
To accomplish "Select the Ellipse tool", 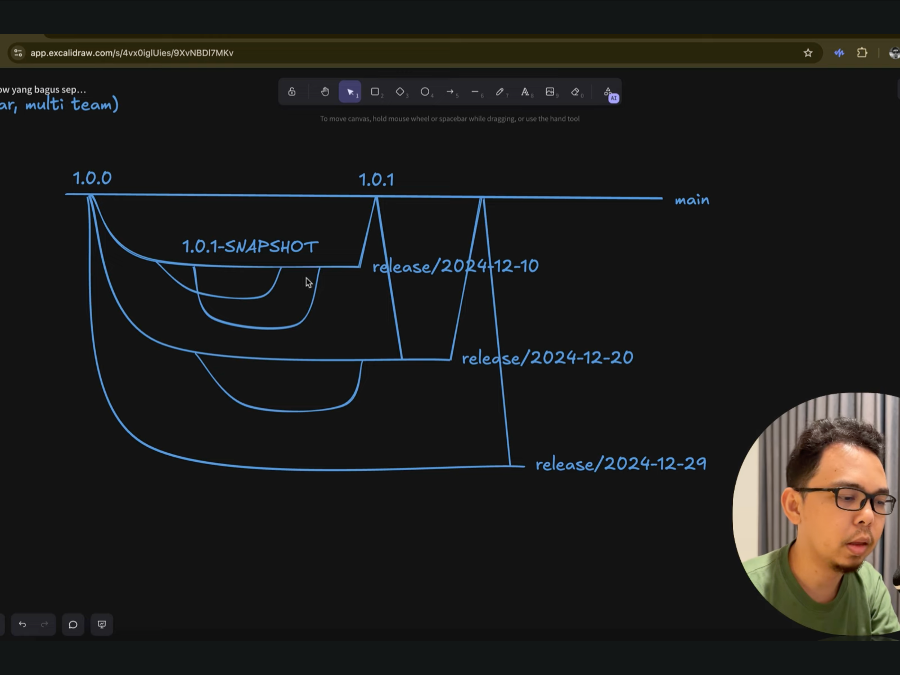I will 425,92.
